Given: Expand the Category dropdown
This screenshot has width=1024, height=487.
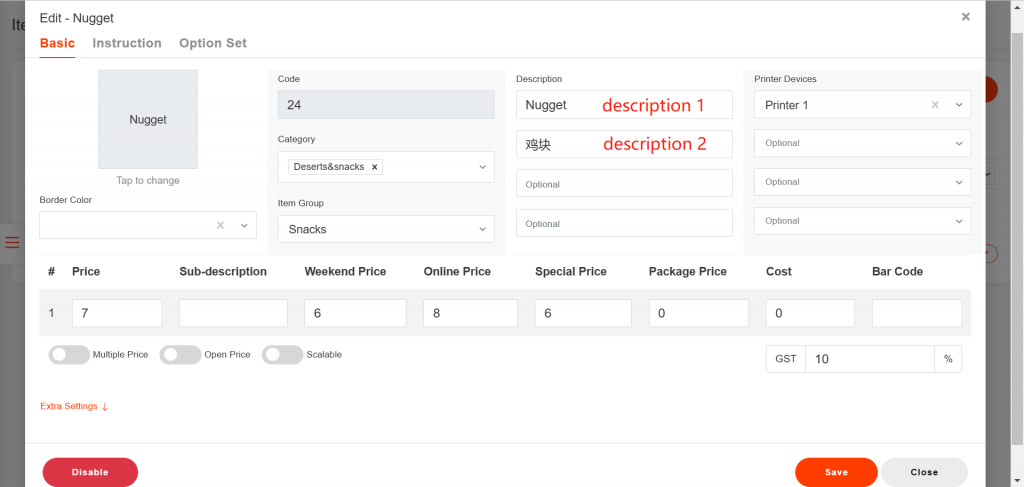Looking at the screenshot, I should (x=482, y=167).
